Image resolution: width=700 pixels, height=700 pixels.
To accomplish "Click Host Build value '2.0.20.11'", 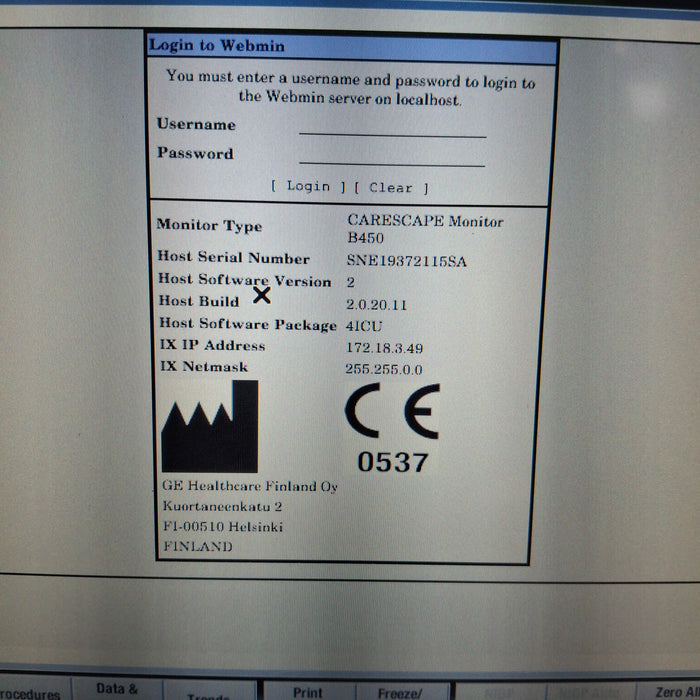I will coord(376,305).
